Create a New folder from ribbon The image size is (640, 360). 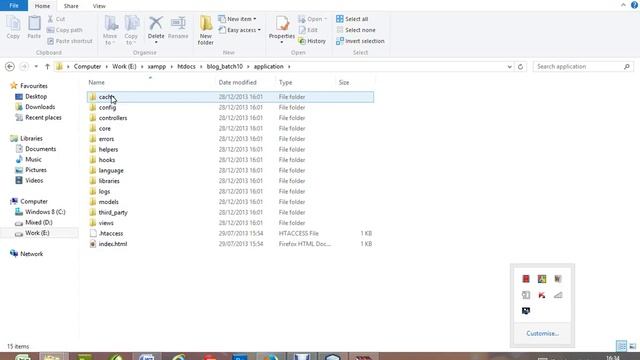click(x=206, y=30)
